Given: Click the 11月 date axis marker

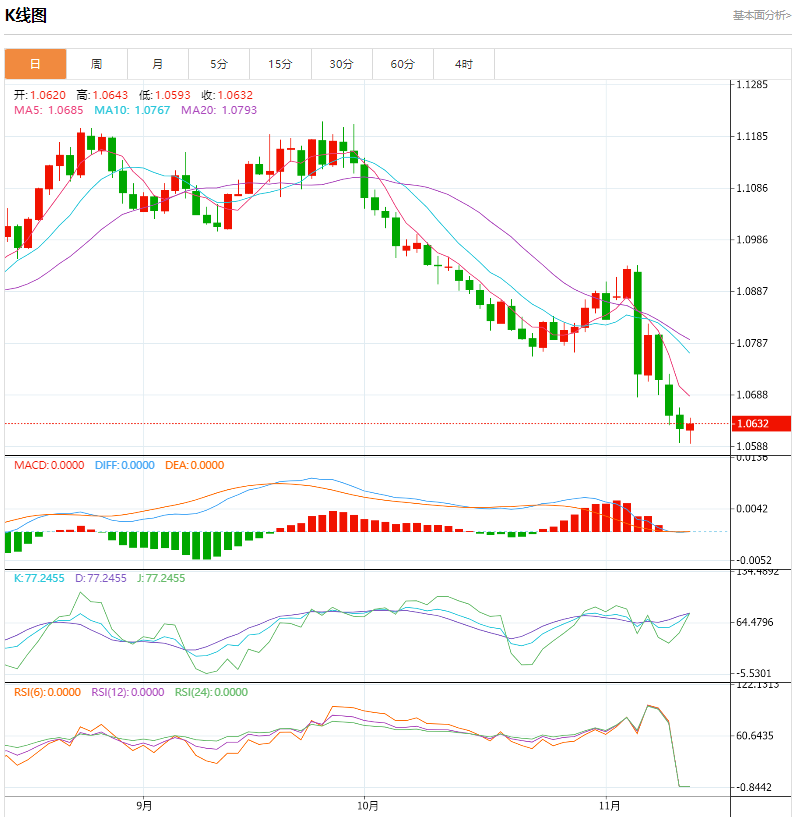Looking at the screenshot, I should tap(609, 806).
